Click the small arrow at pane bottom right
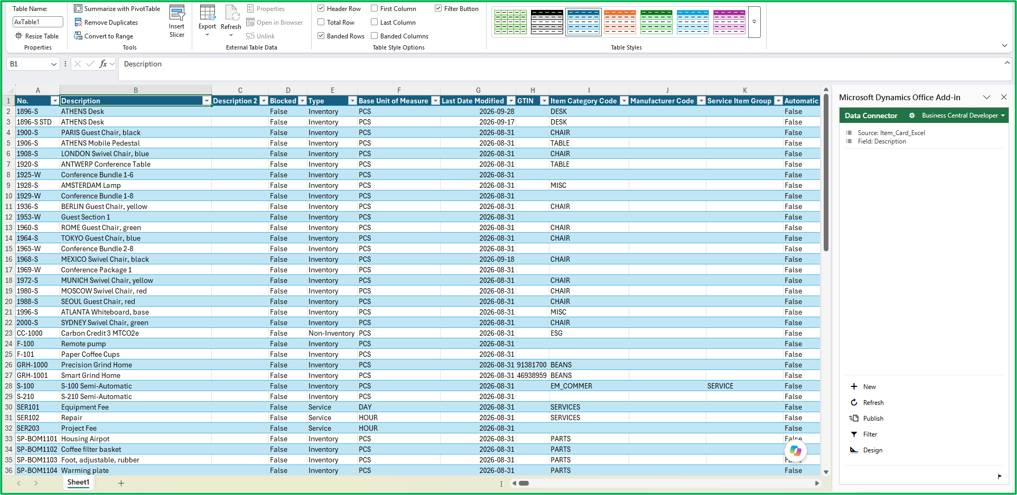This screenshot has width=1017, height=495. pos(999,476)
